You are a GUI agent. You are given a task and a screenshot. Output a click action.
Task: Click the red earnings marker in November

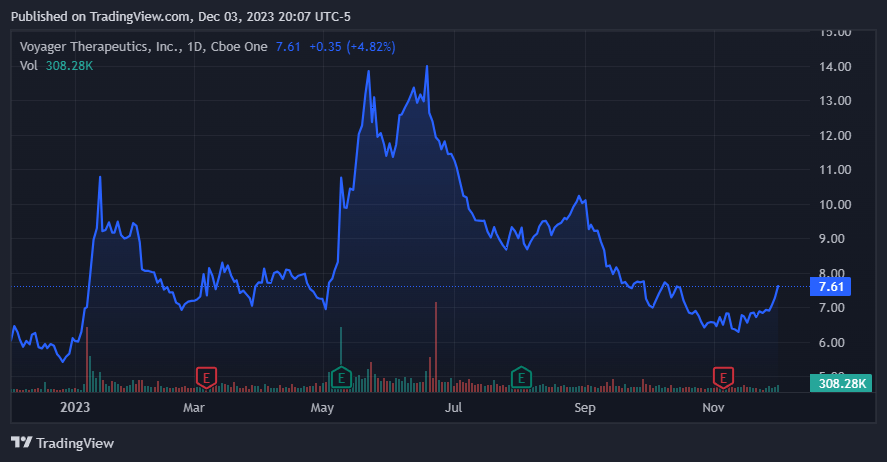[723, 377]
